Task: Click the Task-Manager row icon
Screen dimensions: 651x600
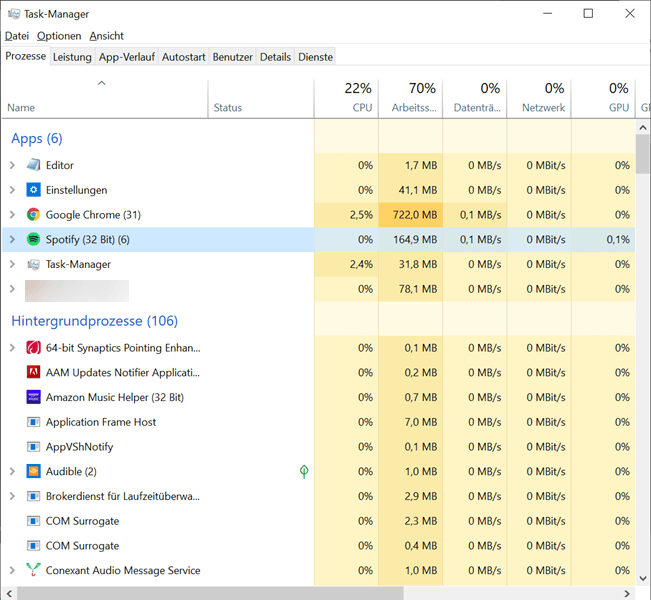Action: (x=33, y=264)
